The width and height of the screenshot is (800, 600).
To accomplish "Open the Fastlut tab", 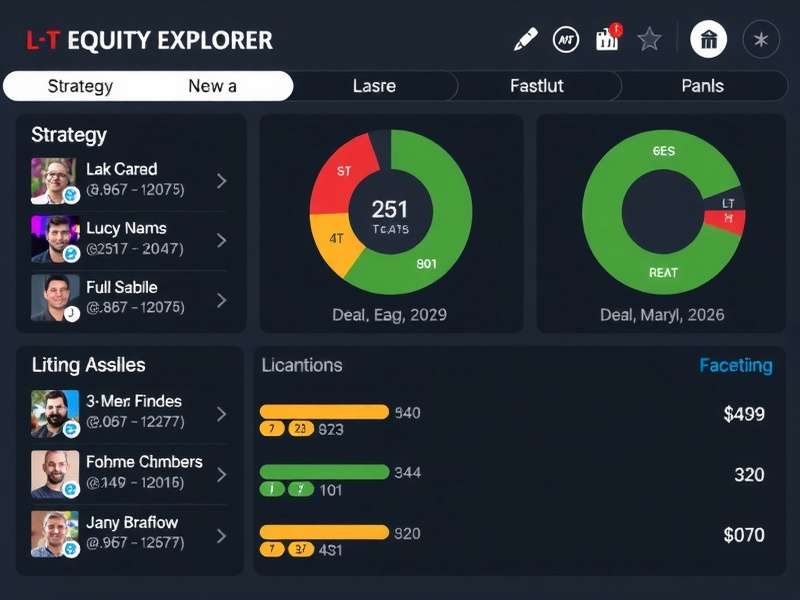I will point(536,86).
